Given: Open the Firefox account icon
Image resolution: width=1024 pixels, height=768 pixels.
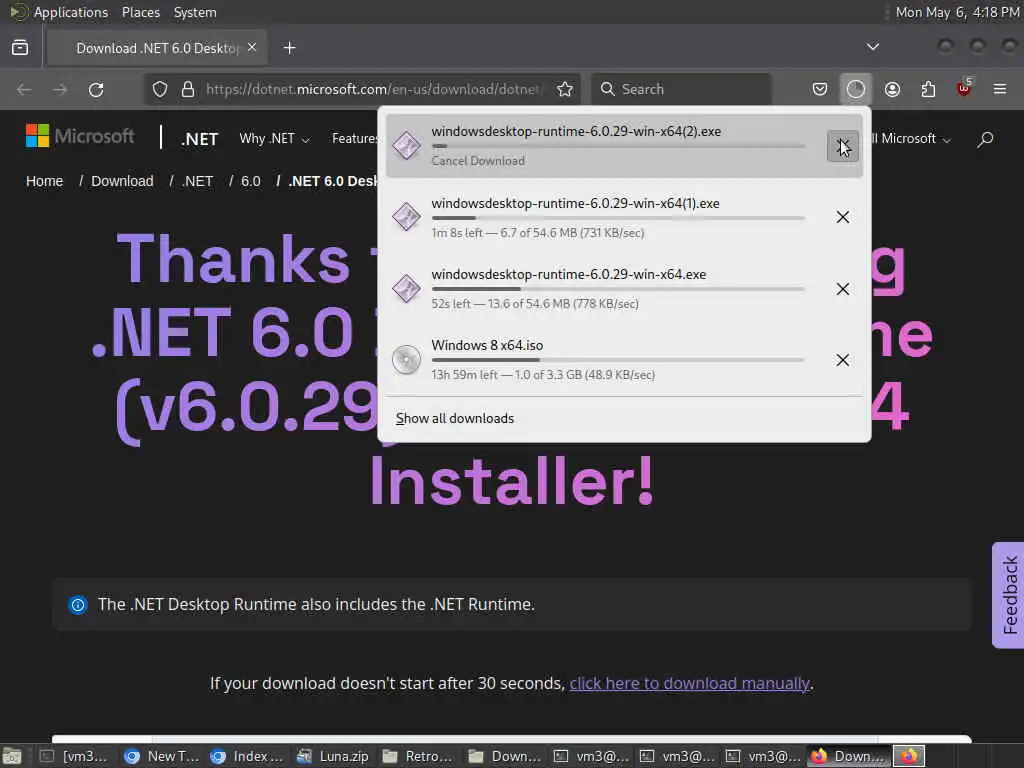Looking at the screenshot, I should click(892, 89).
